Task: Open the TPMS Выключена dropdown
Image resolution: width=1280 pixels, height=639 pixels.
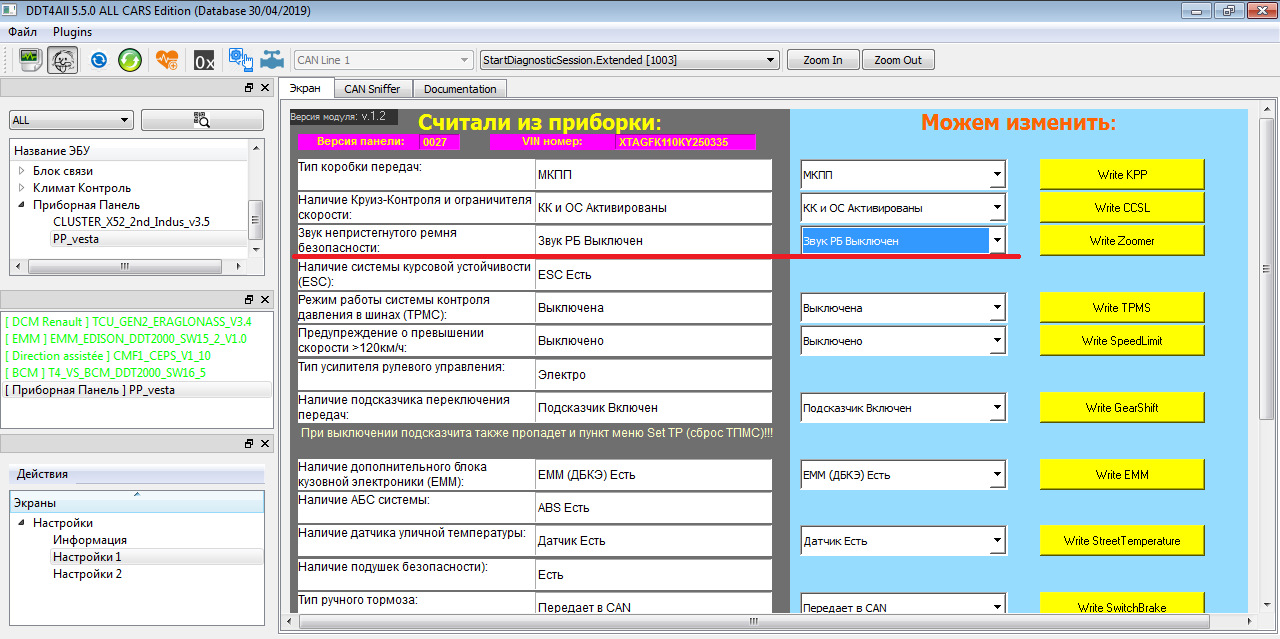Action: [x=902, y=308]
